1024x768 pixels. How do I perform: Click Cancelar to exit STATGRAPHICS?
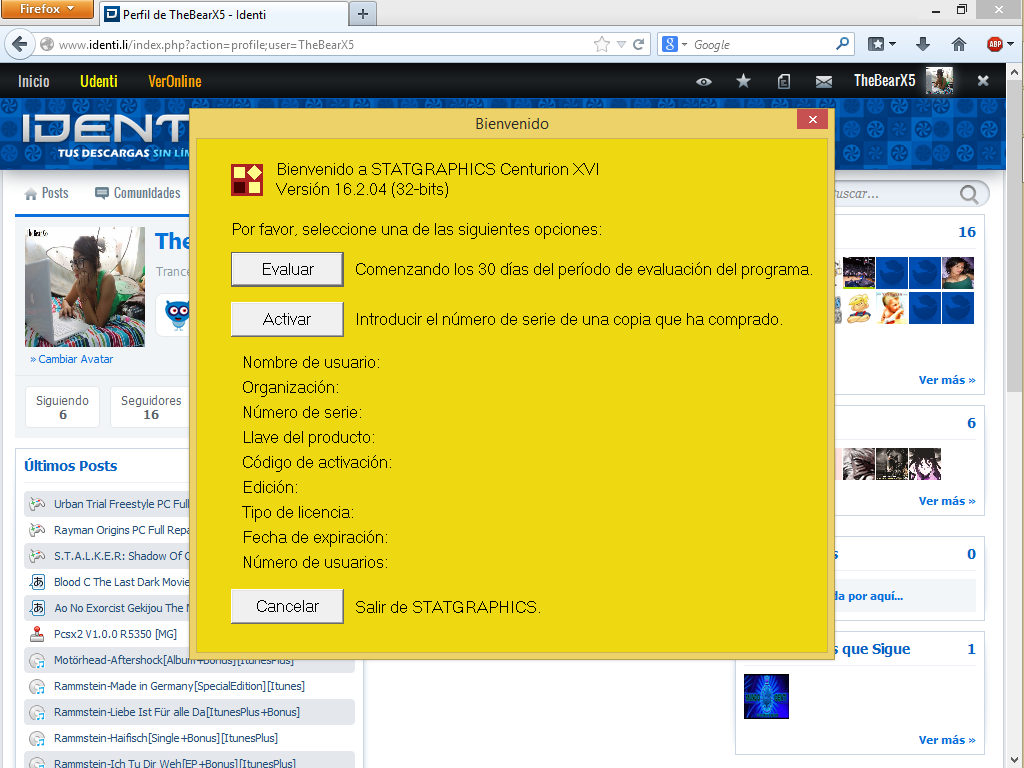pyautogui.click(x=287, y=606)
